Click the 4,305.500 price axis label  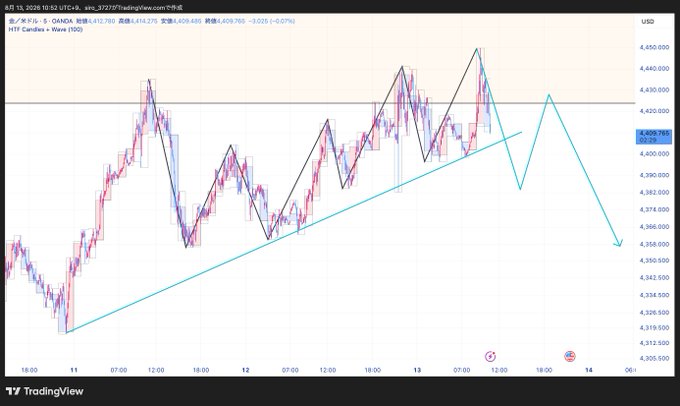coord(654,358)
